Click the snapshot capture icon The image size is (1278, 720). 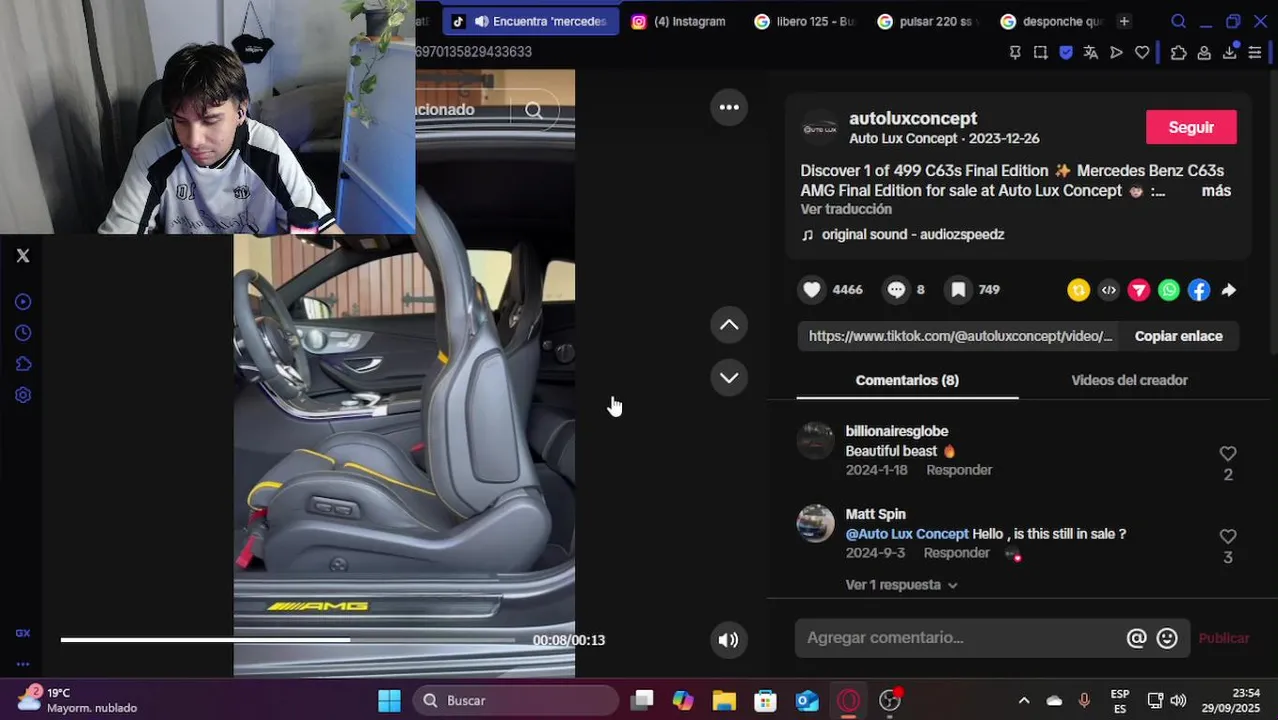click(1040, 53)
